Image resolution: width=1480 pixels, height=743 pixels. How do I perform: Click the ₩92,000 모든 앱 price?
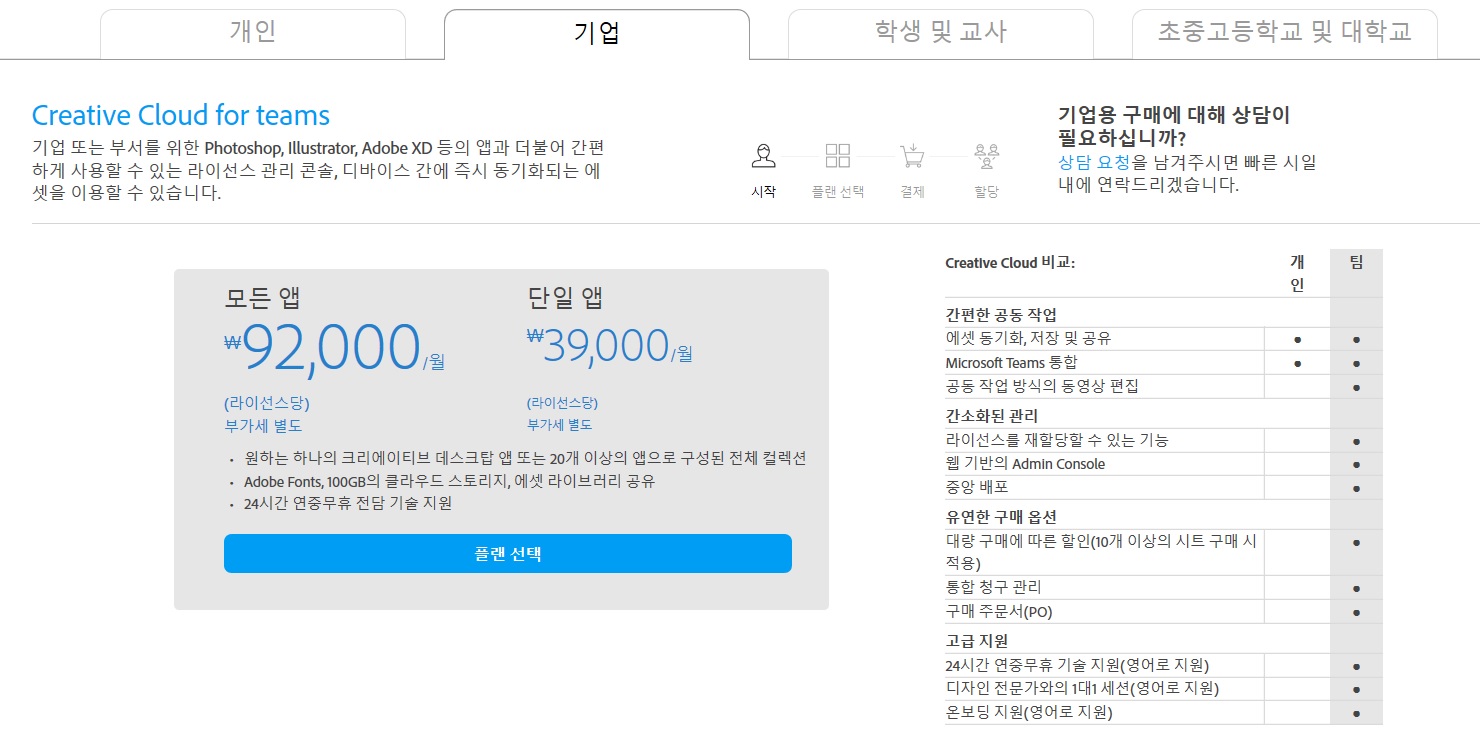click(334, 348)
